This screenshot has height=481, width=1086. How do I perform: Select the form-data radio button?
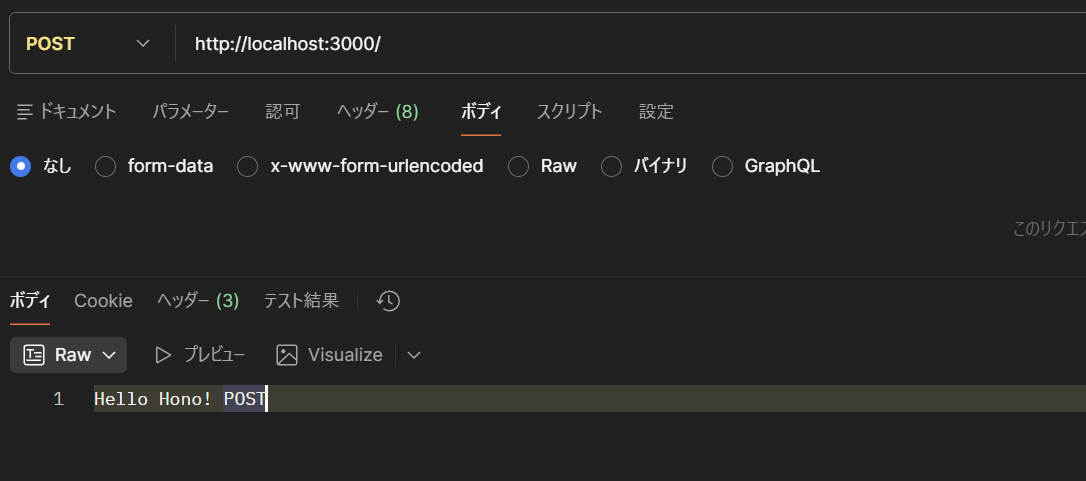[x=105, y=167]
